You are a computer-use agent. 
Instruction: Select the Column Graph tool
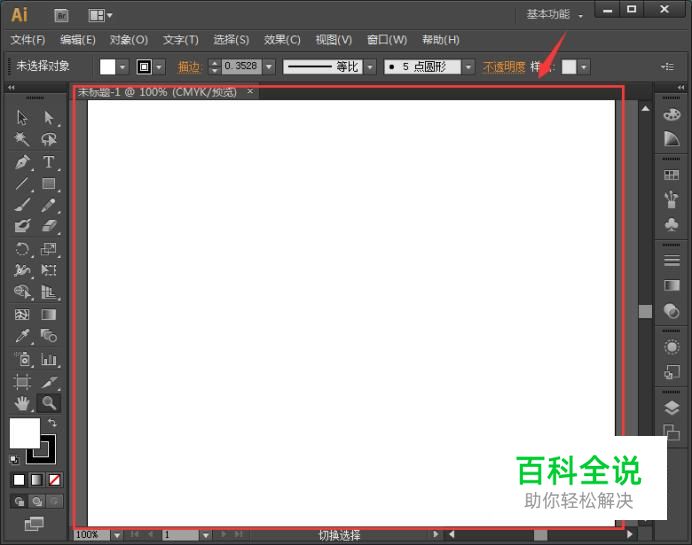pyautogui.click(x=49, y=359)
